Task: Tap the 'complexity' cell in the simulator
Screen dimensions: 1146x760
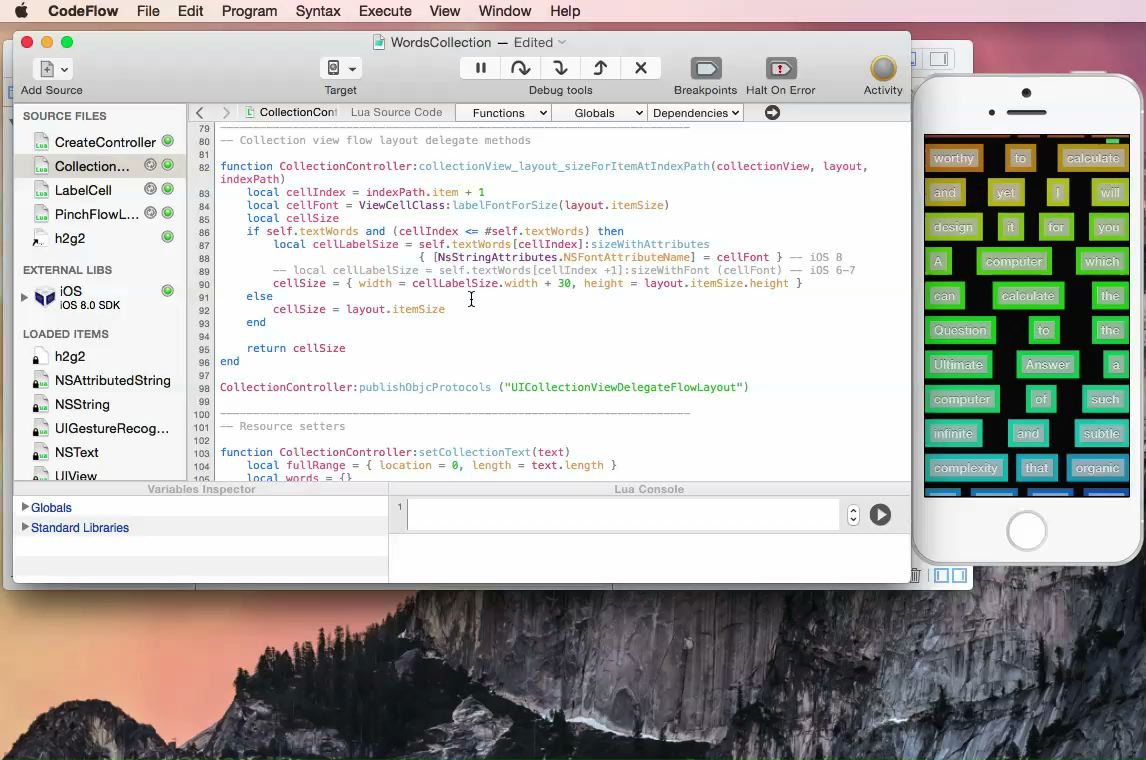Action: coord(965,468)
